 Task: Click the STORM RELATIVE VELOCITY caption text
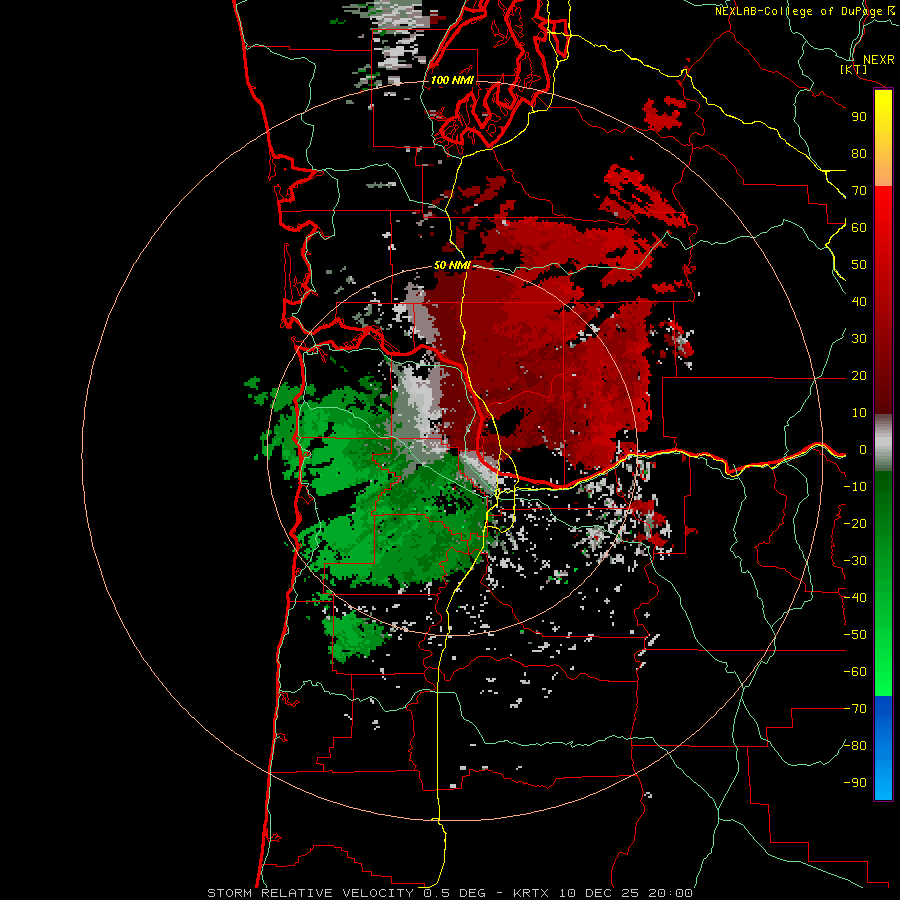click(x=310, y=893)
